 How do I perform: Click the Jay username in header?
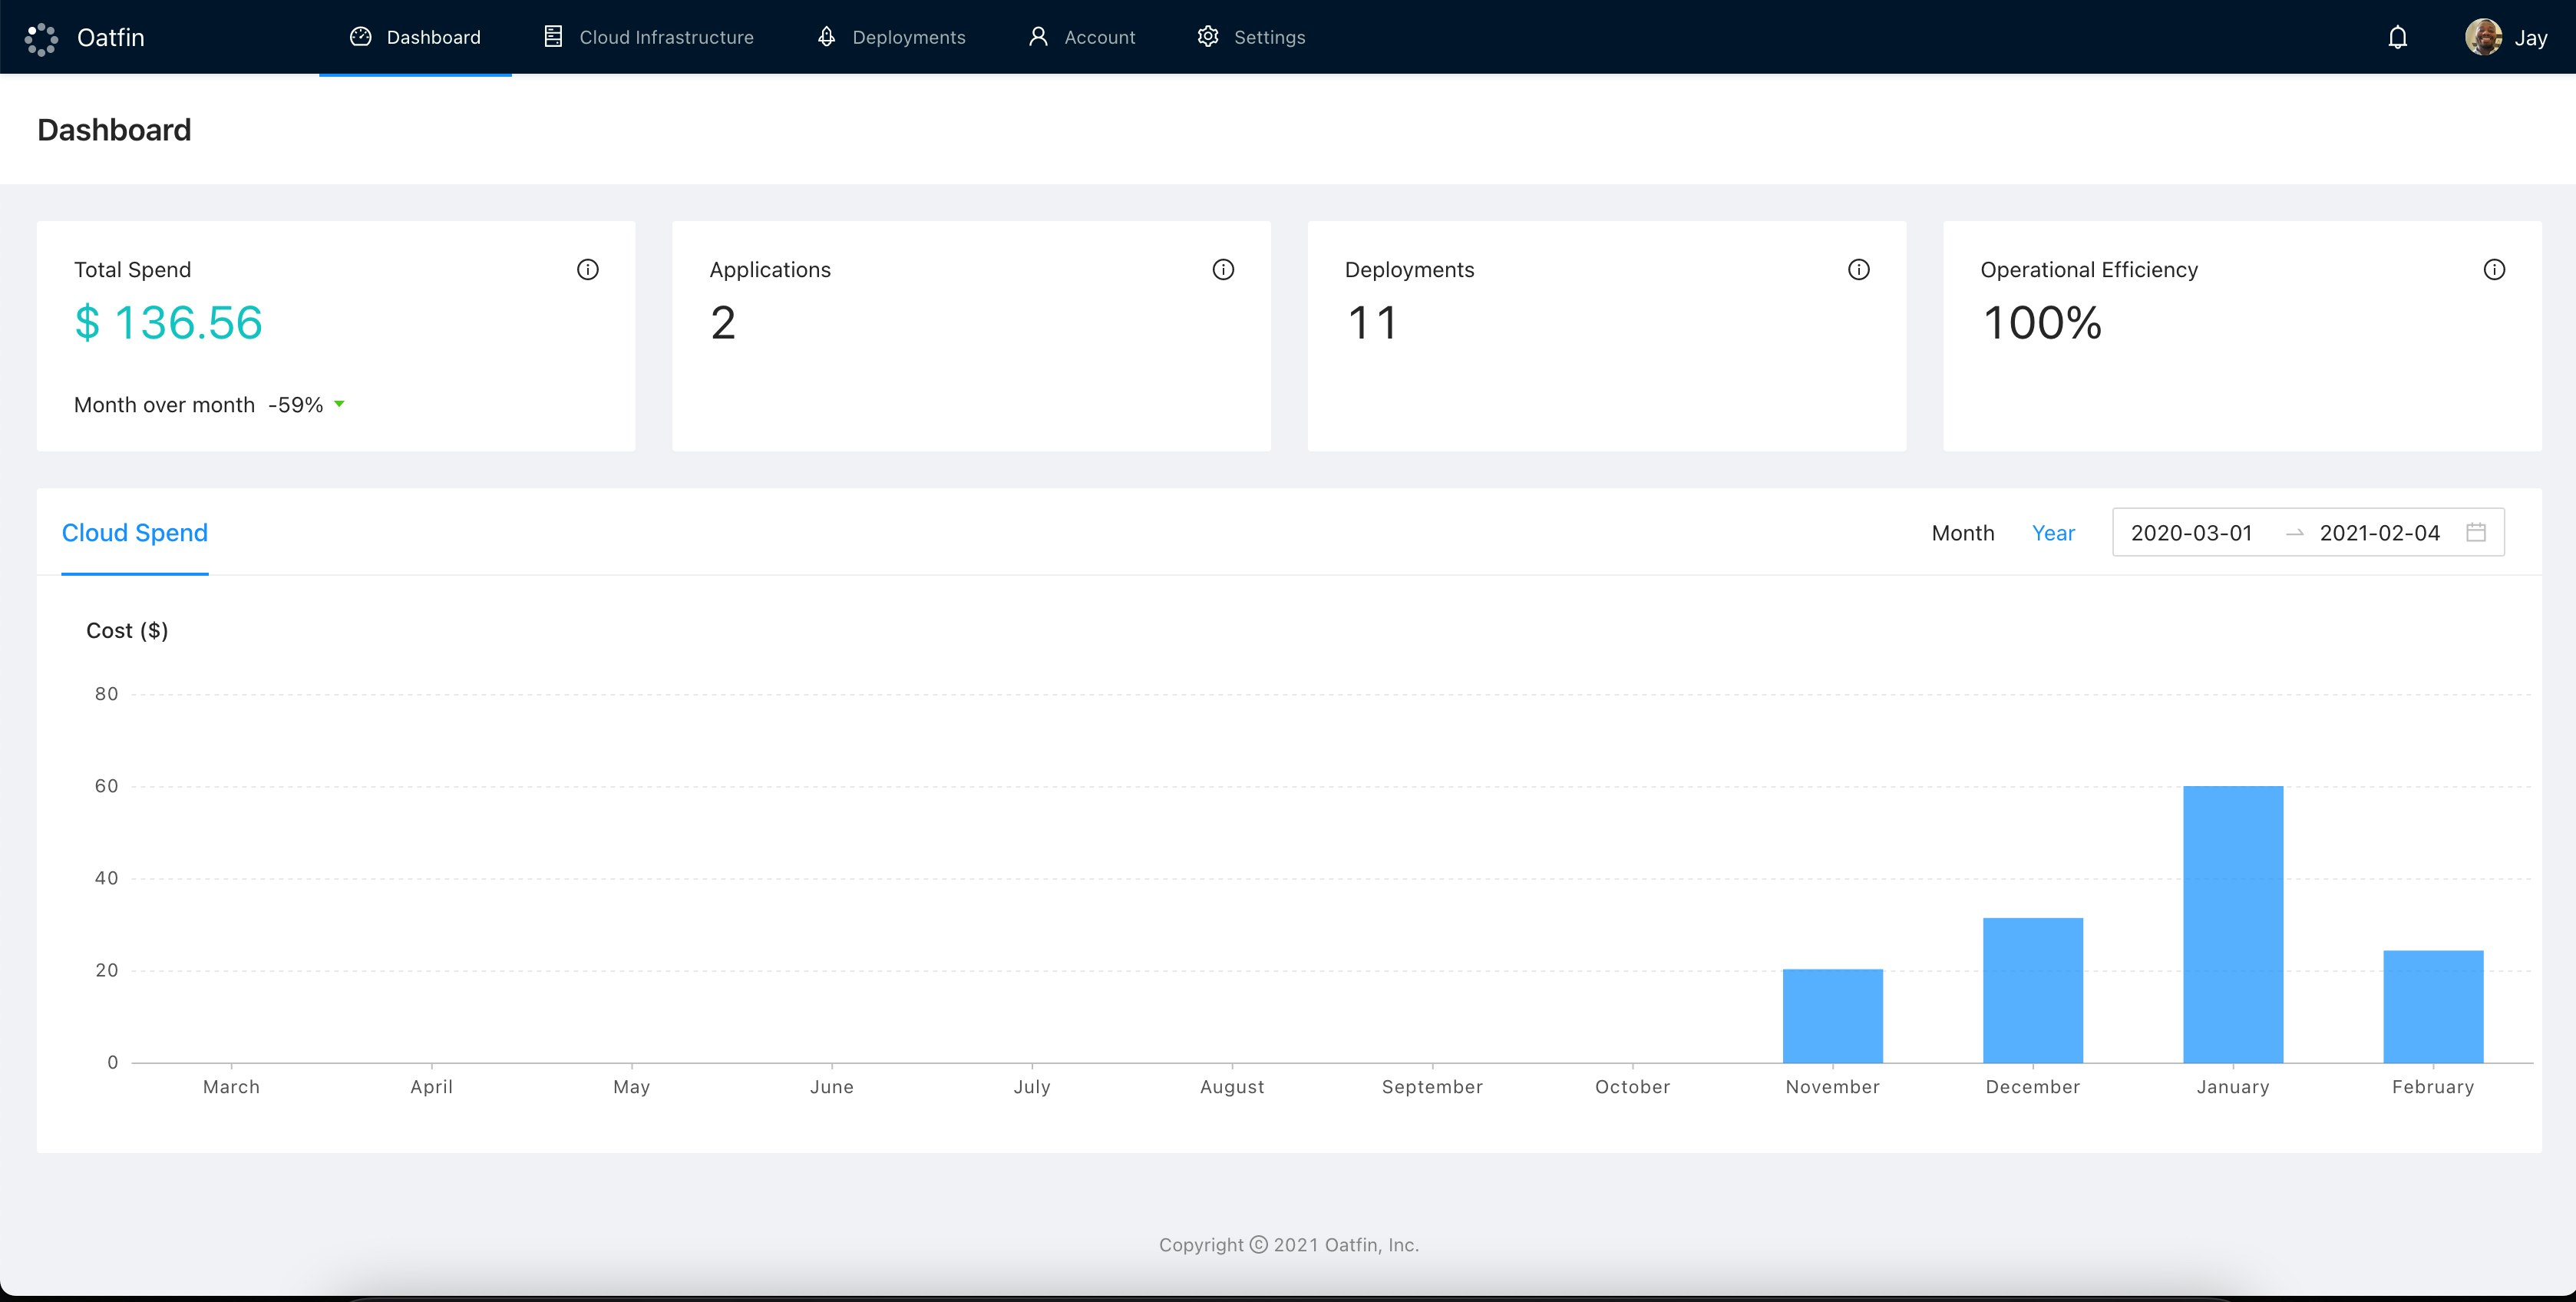pos(2530,38)
